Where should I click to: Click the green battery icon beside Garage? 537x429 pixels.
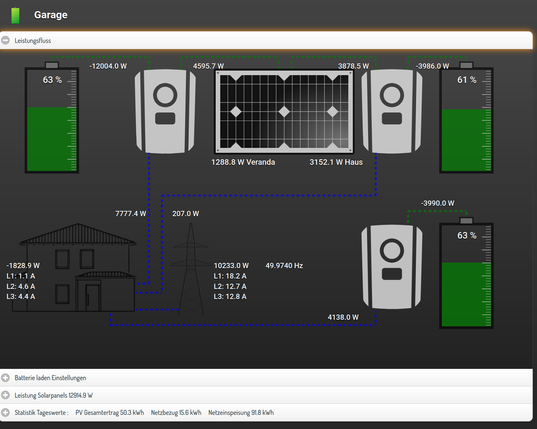coord(15,15)
